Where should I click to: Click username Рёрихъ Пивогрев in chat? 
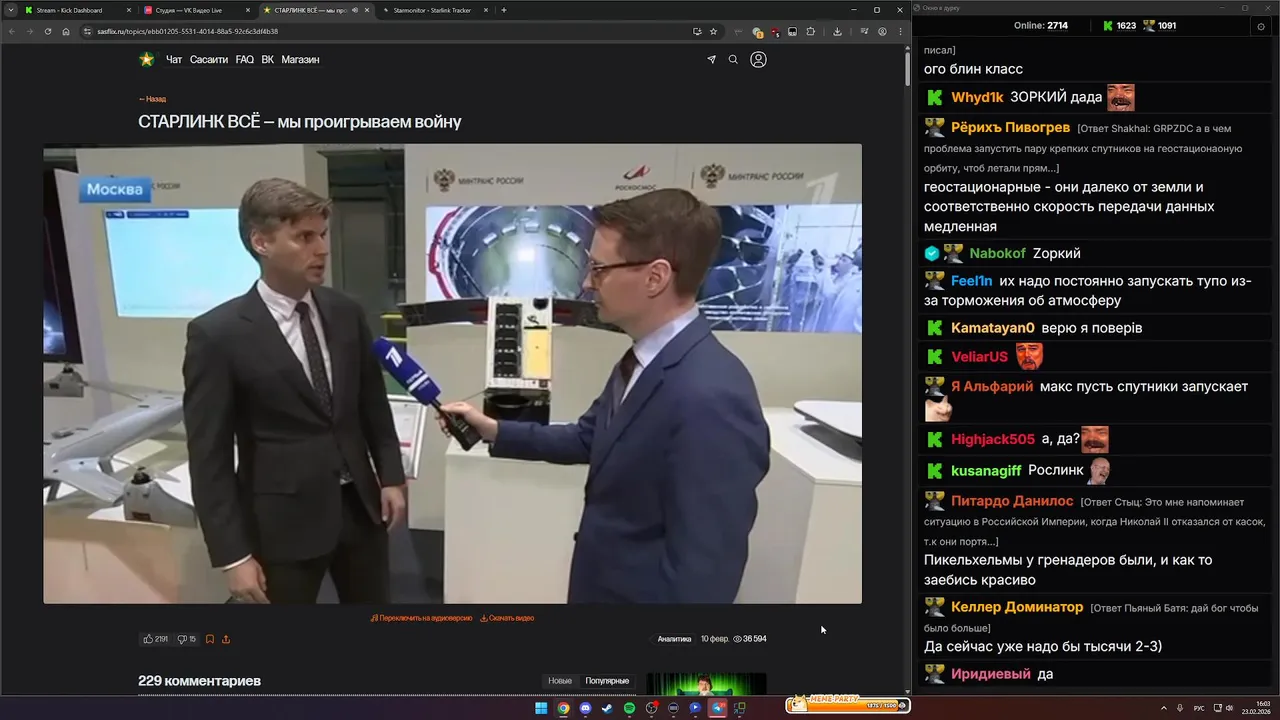[x=1010, y=128]
